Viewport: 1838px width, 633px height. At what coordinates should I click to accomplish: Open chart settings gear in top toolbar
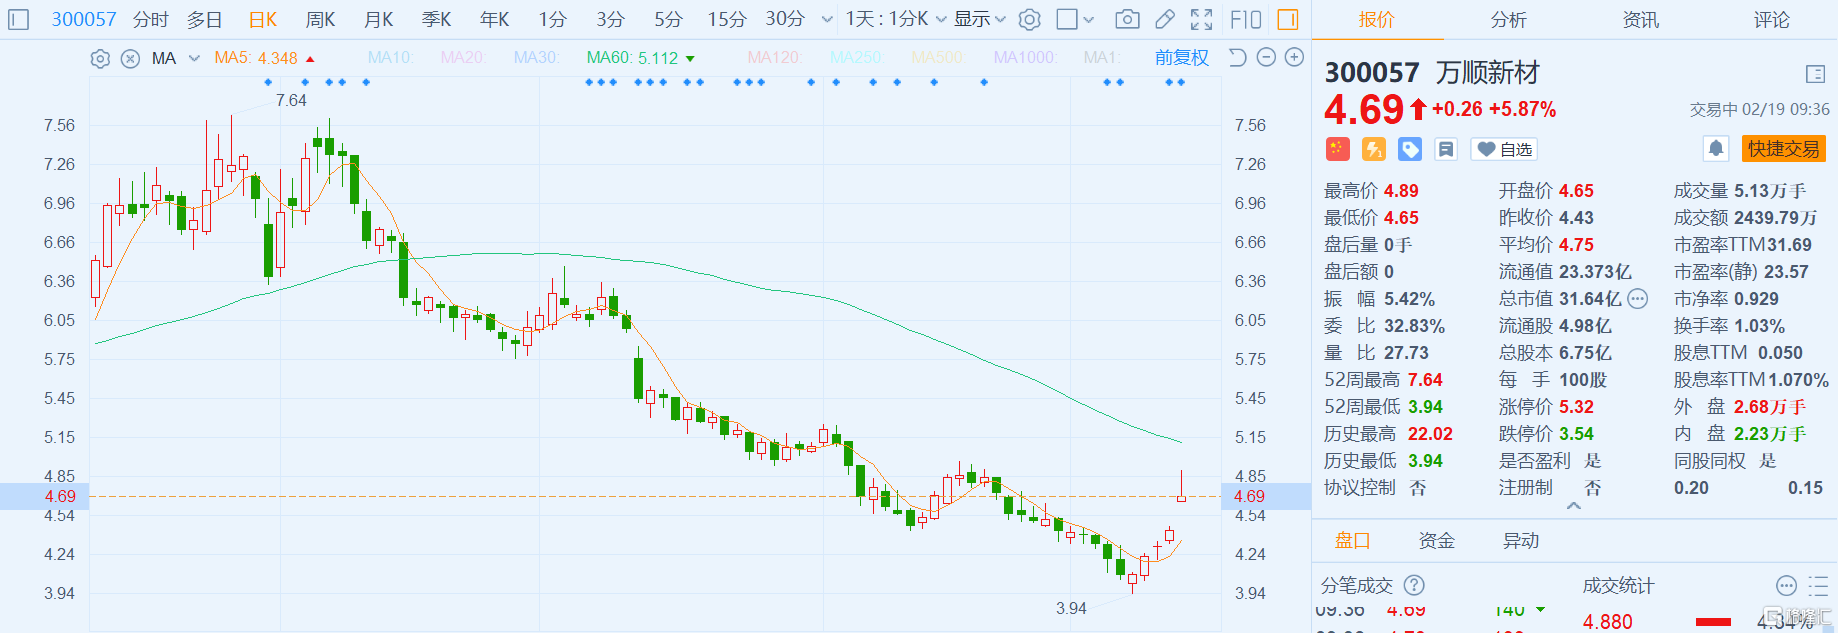[1030, 19]
